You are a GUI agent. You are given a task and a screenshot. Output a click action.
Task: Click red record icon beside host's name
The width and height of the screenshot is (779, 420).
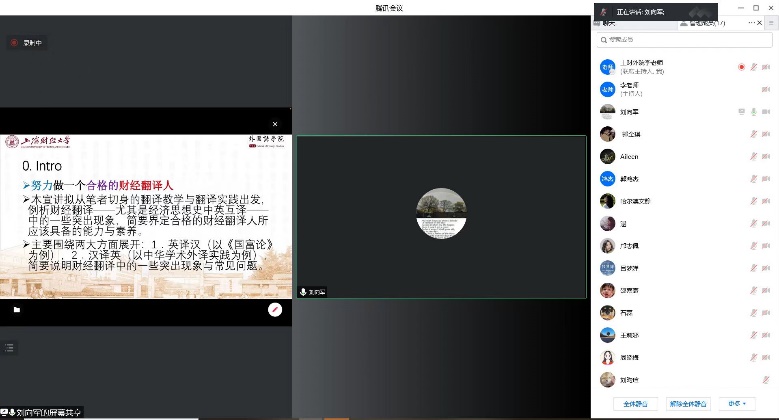pyautogui.click(x=741, y=66)
